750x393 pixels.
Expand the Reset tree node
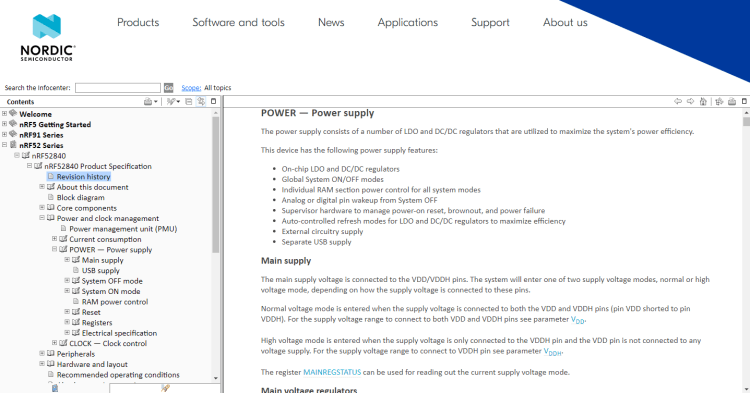[x=67, y=312]
